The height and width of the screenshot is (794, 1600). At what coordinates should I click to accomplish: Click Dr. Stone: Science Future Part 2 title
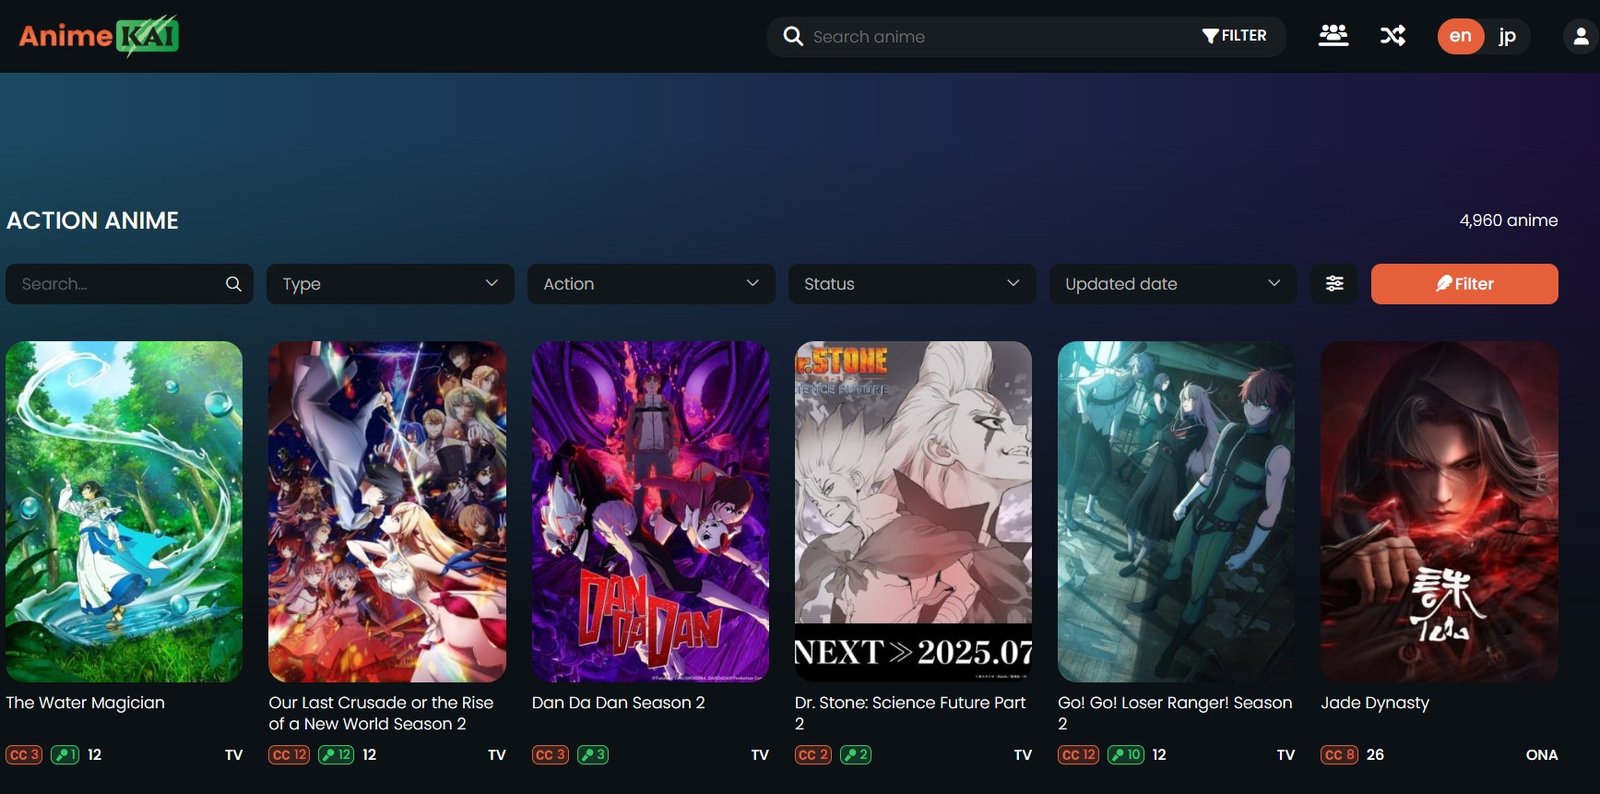point(910,713)
